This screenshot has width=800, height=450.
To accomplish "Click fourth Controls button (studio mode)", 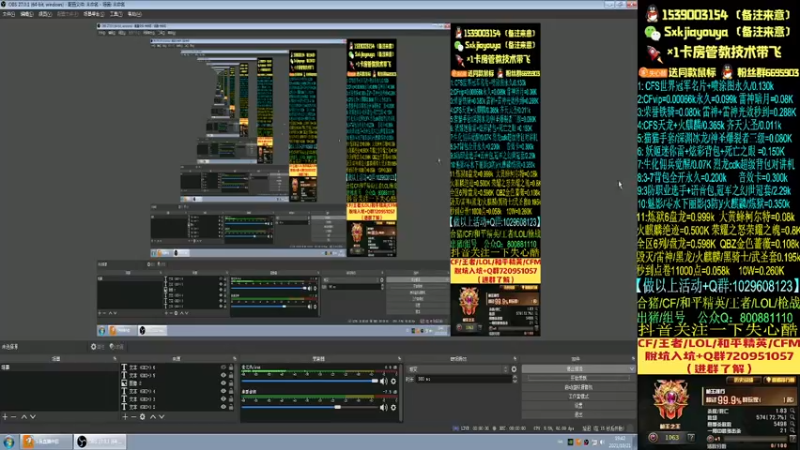I will coord(578,396).
